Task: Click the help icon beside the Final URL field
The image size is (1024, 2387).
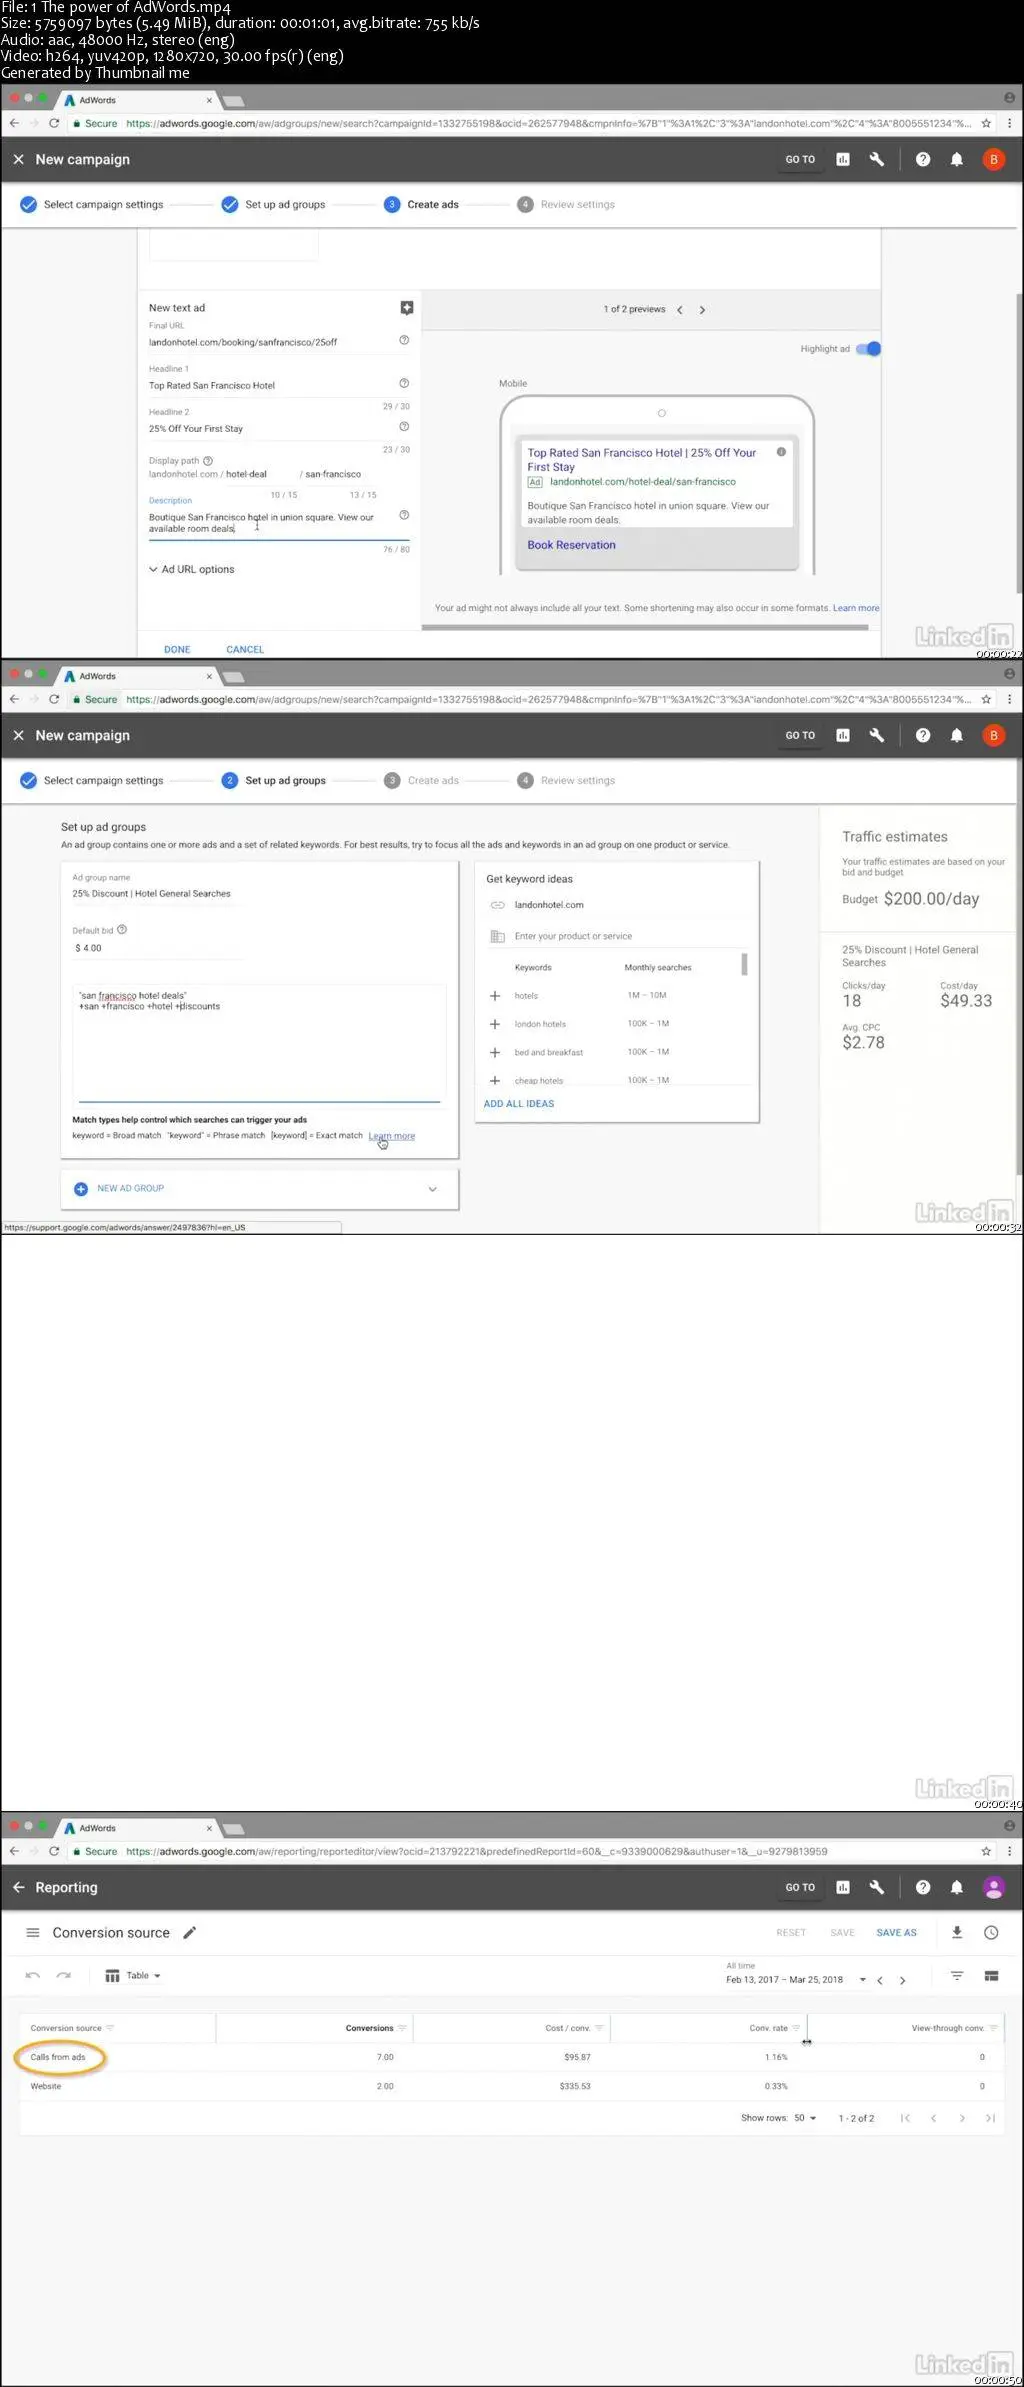Action: (x=404, y=340)
